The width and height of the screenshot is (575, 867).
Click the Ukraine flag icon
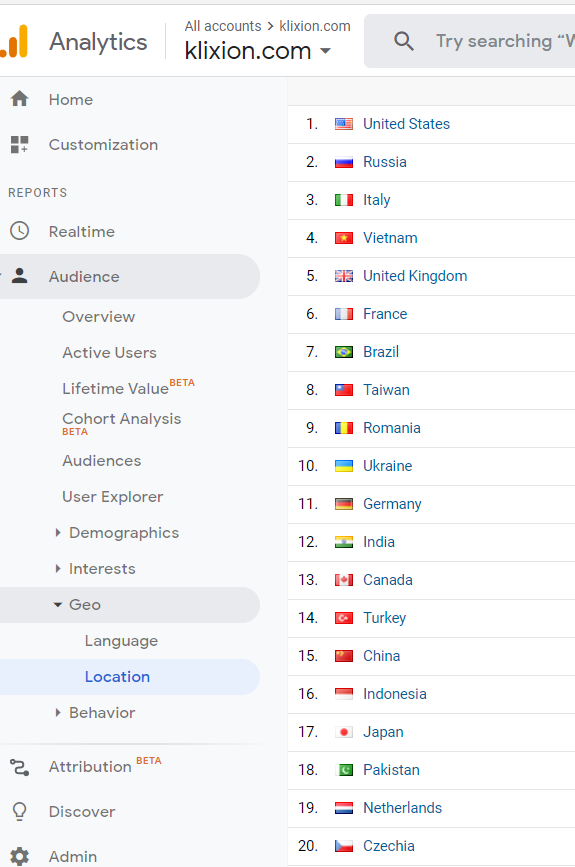pyautogui.click(x=344, y=466)
